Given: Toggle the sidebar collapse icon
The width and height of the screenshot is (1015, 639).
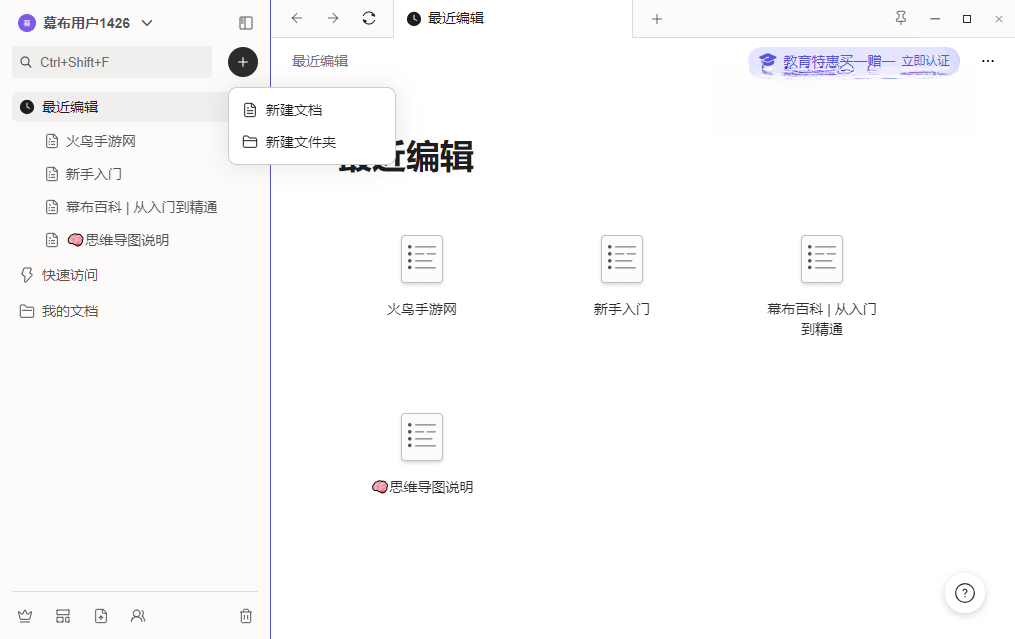Looking at the screenshot, I should point(245,23).
